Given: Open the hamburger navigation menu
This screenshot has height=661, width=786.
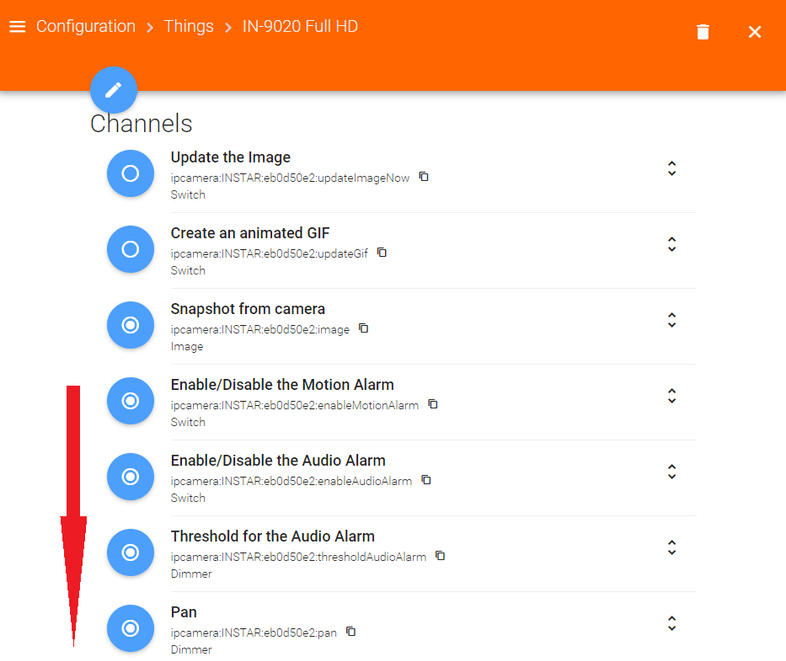Looking at the screenshot, I should point(17,27).
